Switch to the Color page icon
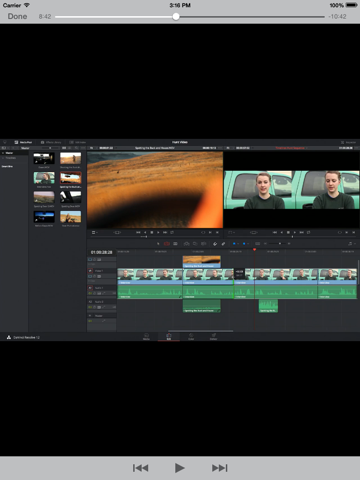Viewport: 360px width, 480px height. pos(191,336)
